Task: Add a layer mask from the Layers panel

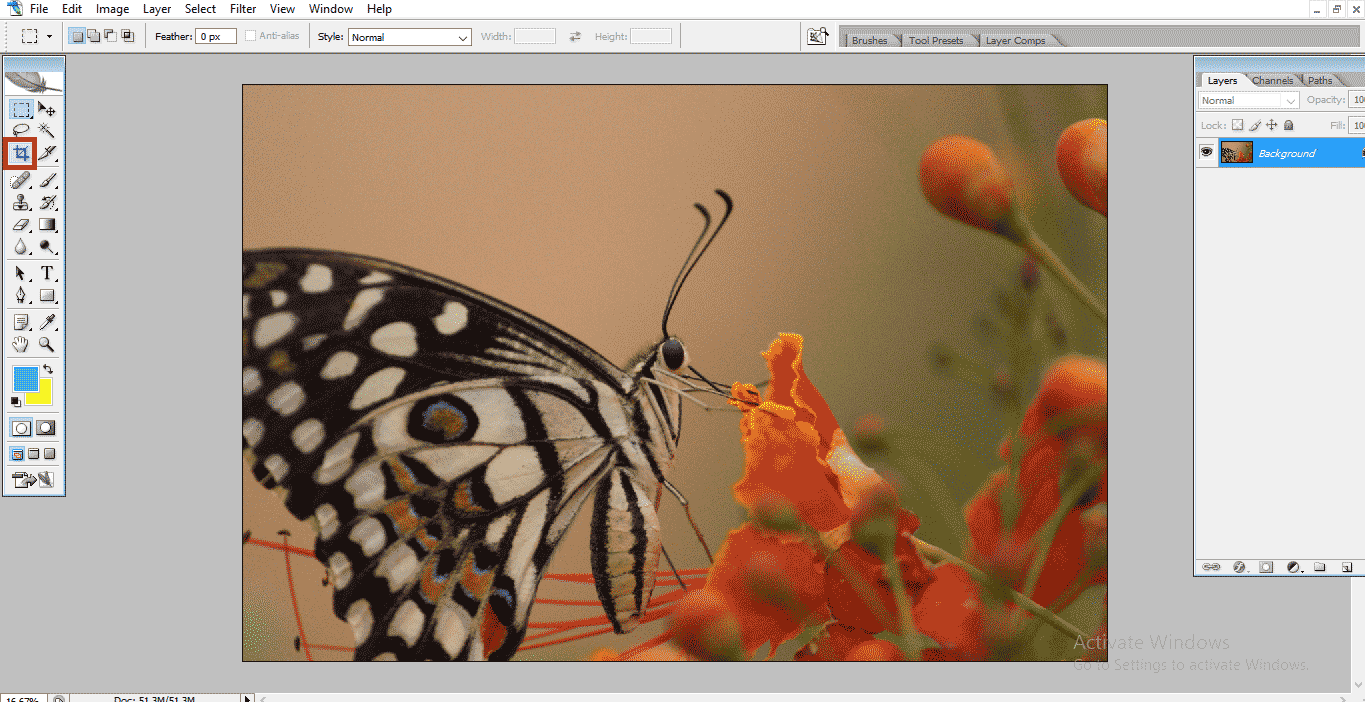Action: 1265,567
